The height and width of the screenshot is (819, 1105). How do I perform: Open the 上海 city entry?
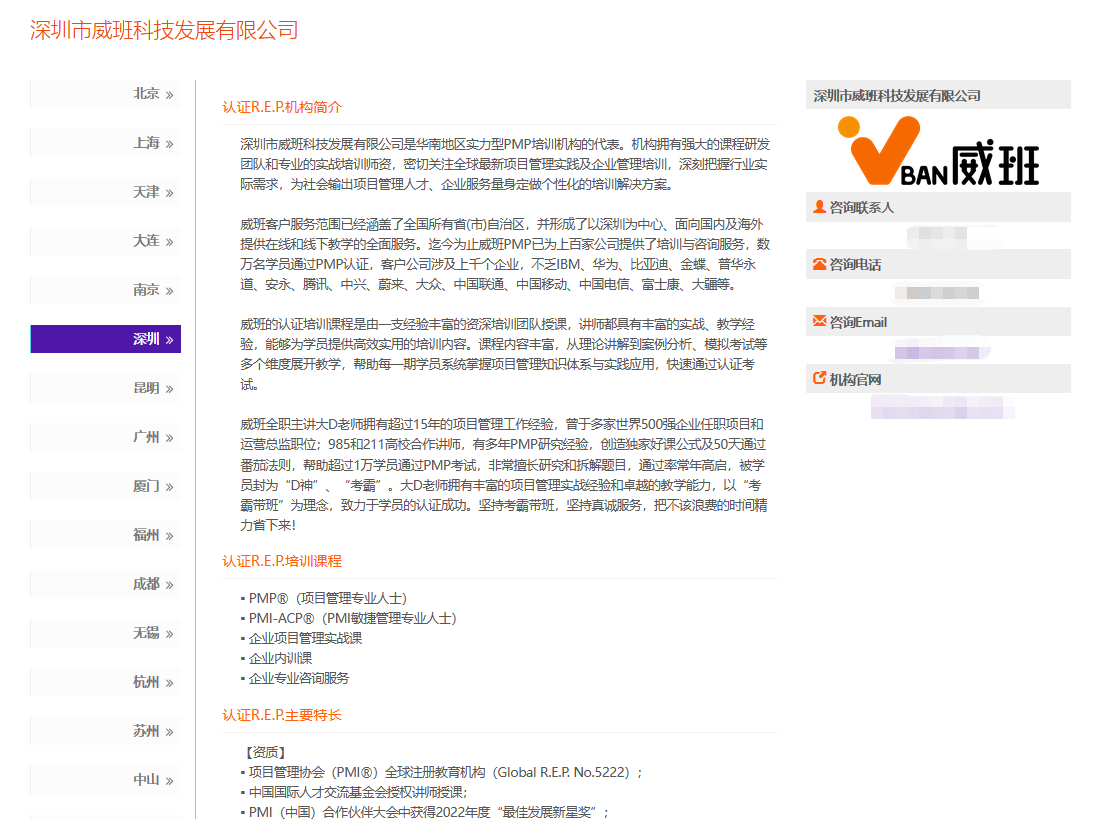pyautogui.click(x=106, y=143)
